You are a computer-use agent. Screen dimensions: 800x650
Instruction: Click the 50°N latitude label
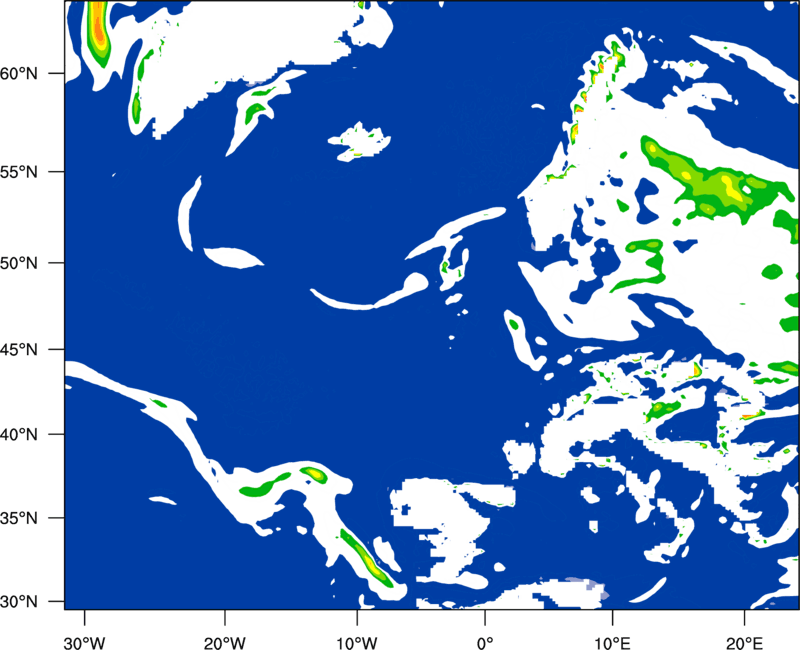[x=19, y=263]
